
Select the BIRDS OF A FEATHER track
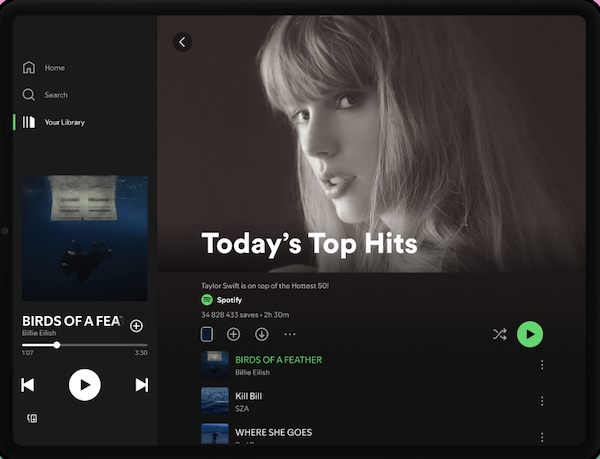pyautogui.click(x=279, y=360)
